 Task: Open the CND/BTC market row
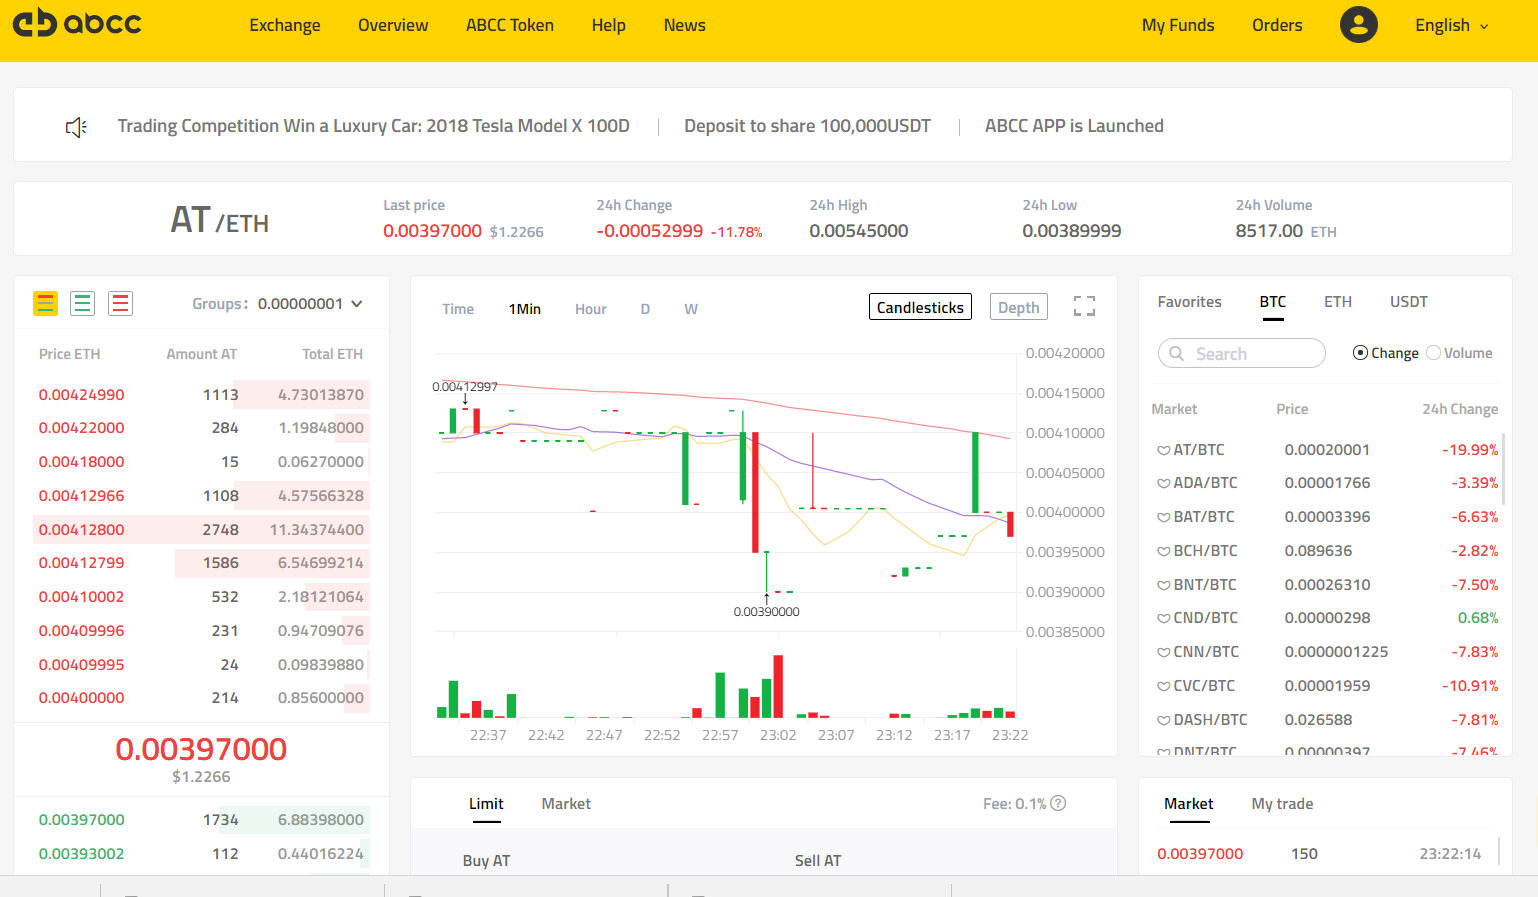point(1327,618)
